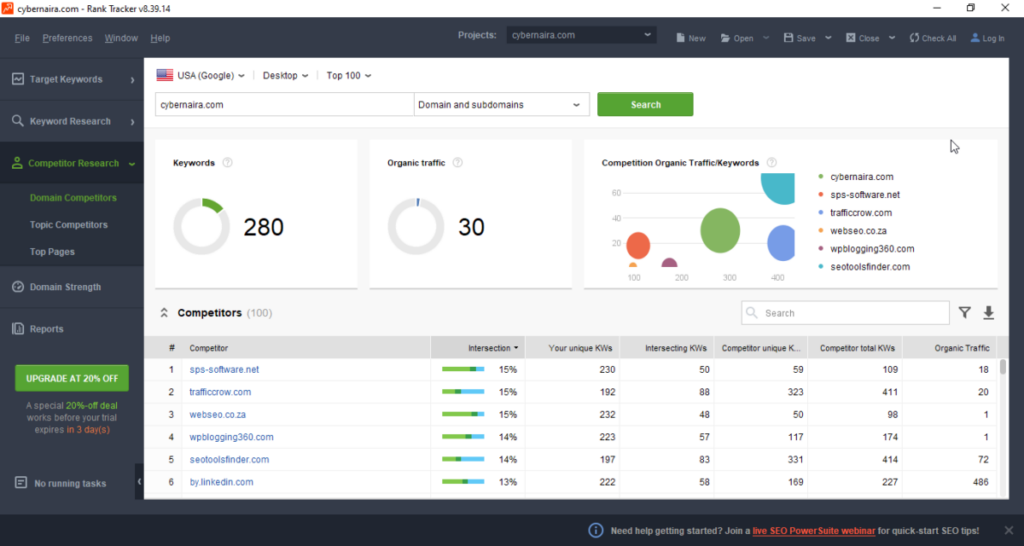Open the Preferences menu

(x=67, y=38)
